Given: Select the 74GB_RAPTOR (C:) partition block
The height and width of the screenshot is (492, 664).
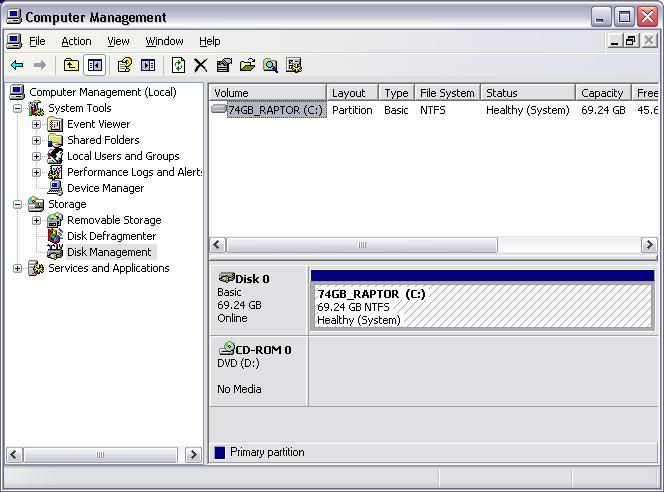Looking at the screenshot, I should [x=482, y=299].
